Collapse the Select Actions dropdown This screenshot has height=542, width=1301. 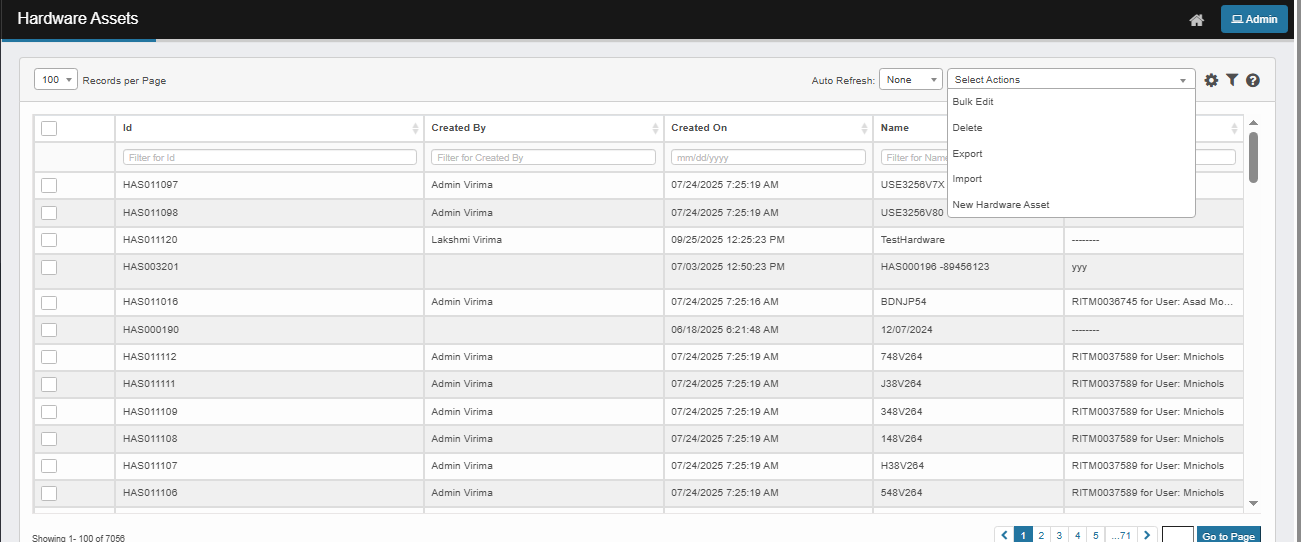point(1071,80)
